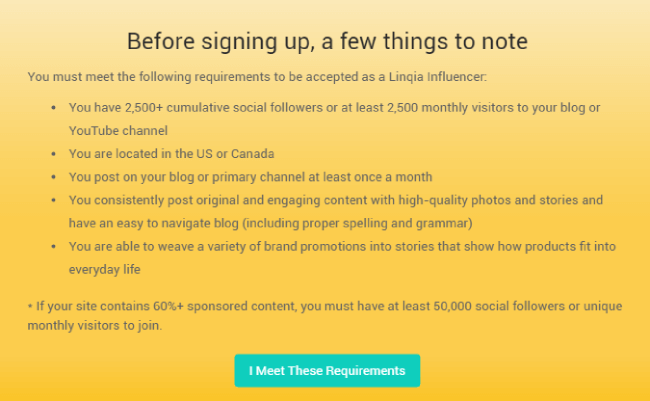Click '(including proper spelling and grammar)' text

pyautogui.click(x=357, y=224)
